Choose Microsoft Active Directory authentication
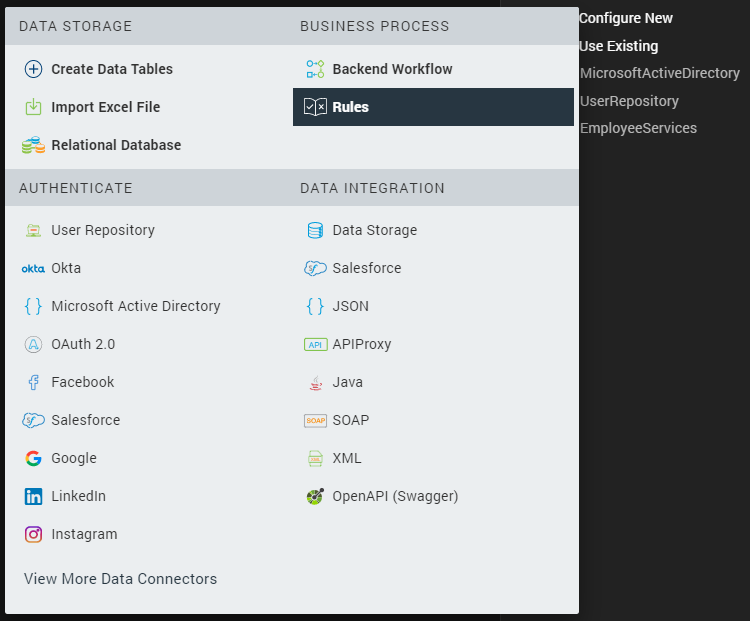Screen dimensions: 750x621 (x=135, y=306)
